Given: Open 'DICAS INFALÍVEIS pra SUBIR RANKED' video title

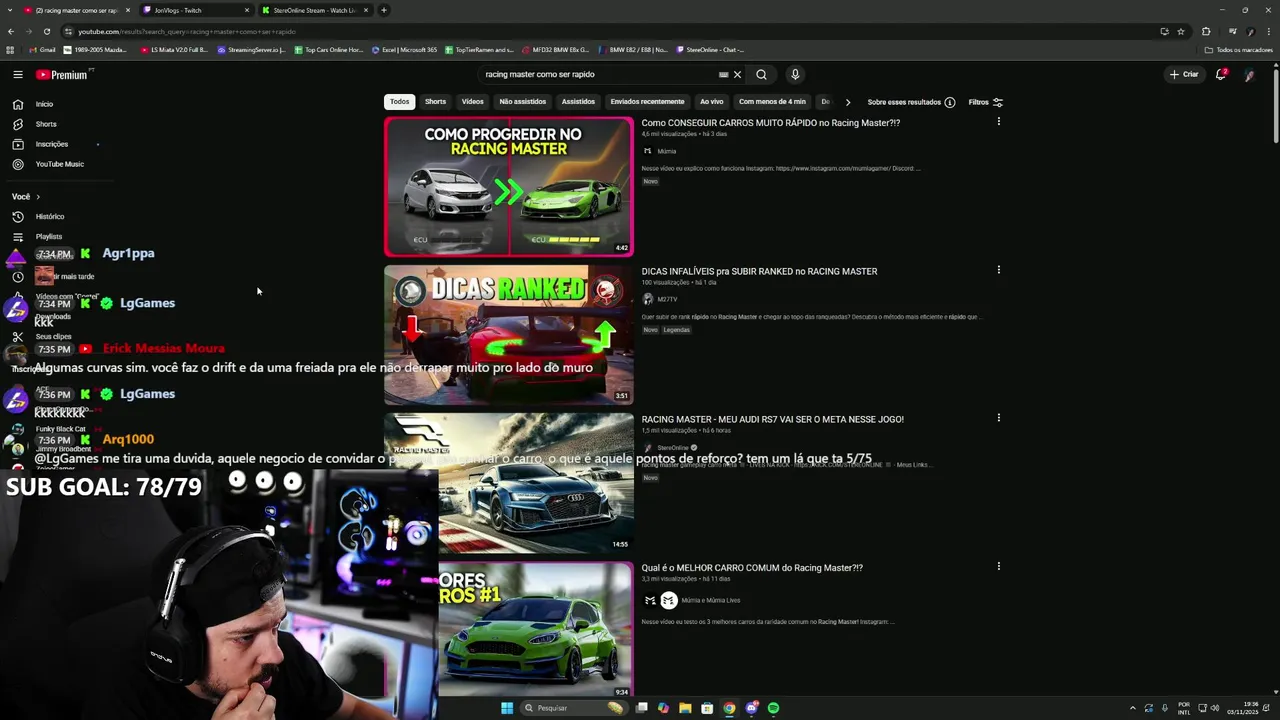Looking at the screenshot, I should pyautogui.click(x=759, y=271).
